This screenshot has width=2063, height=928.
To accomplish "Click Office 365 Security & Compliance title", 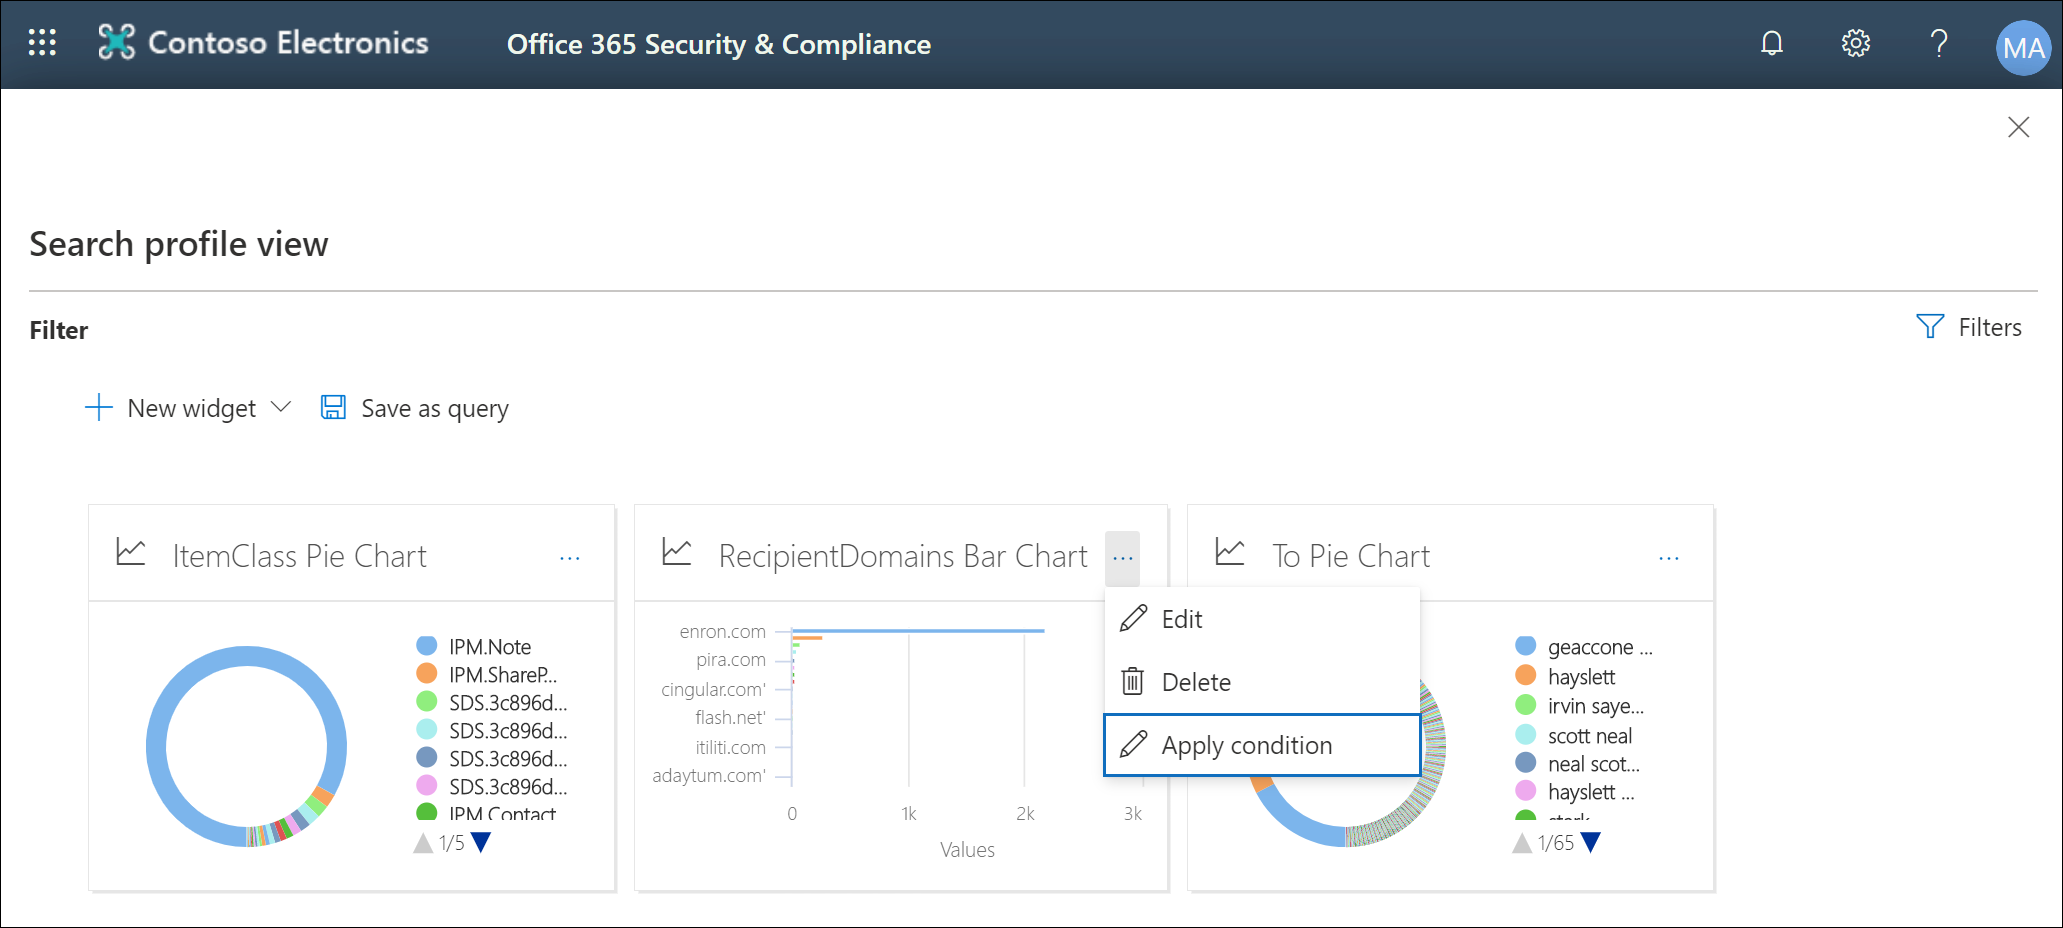I will (718, 44).
